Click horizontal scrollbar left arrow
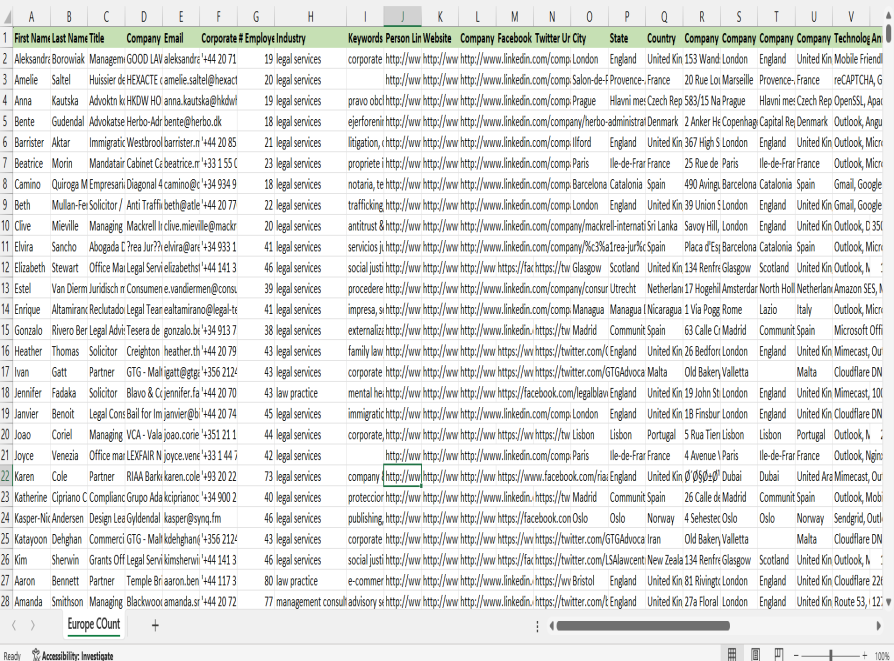The image size is (894, 661). tap(551, 626)
